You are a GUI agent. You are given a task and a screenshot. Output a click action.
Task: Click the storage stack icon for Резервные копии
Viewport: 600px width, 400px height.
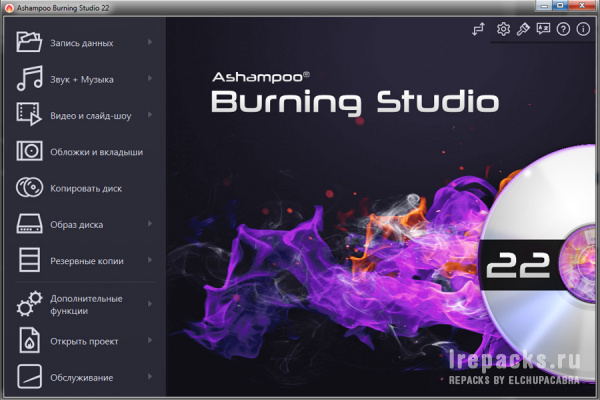29,260
